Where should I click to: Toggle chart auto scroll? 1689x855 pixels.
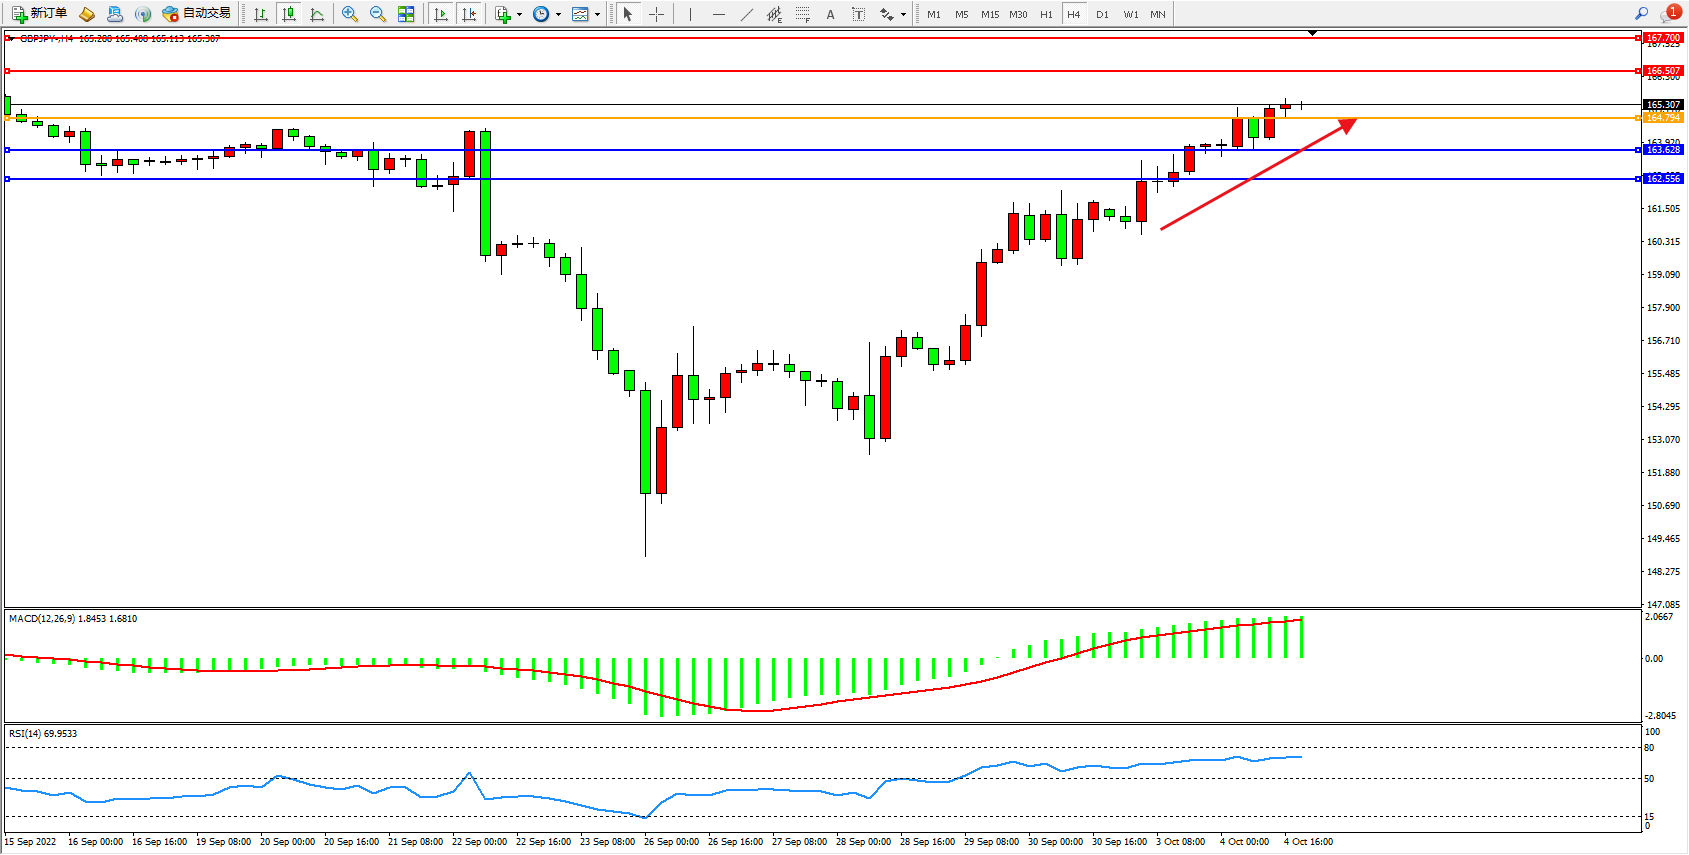[x=441, y=14]
